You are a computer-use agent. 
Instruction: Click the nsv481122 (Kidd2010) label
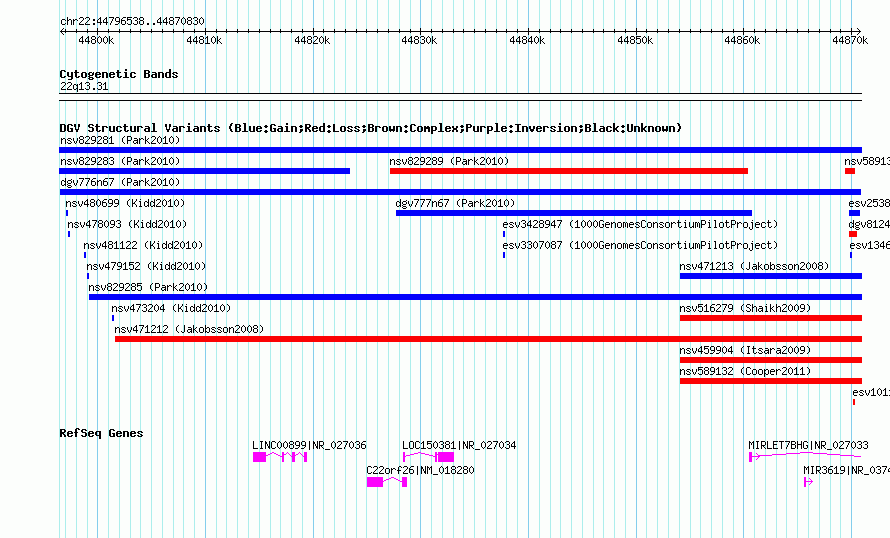click(x=143, y=245)
